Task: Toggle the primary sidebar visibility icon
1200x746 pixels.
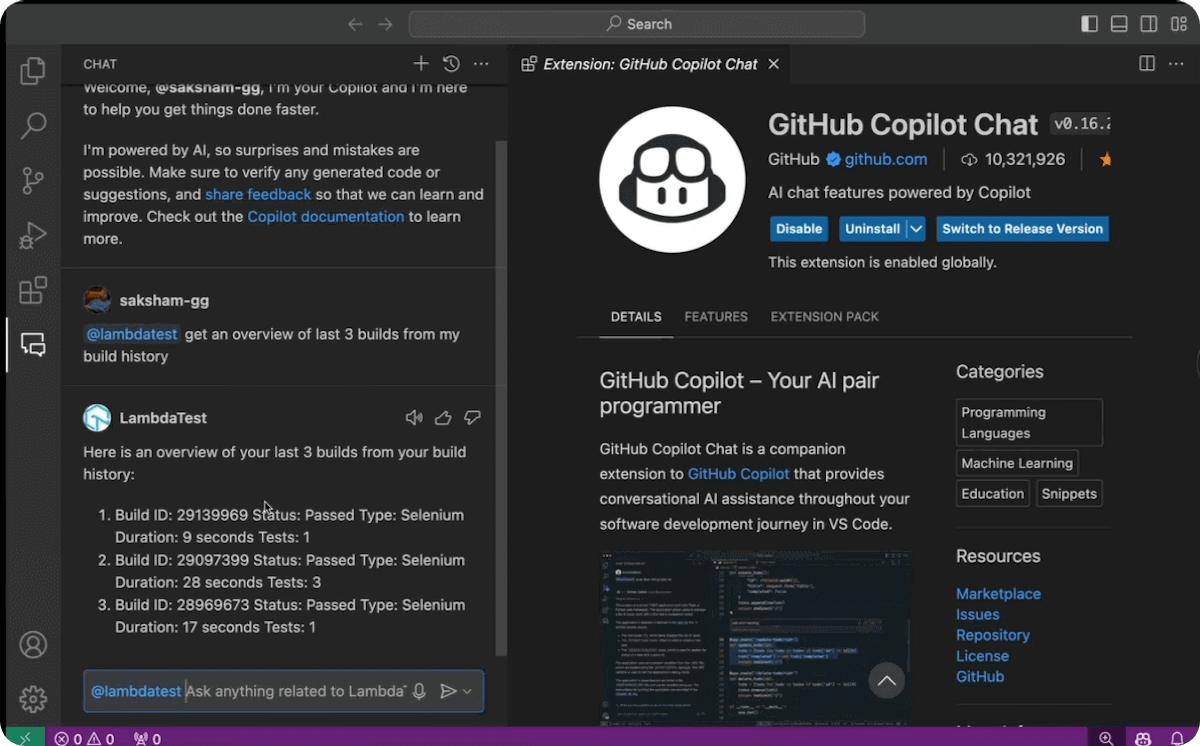Action: click(1089, 23)
